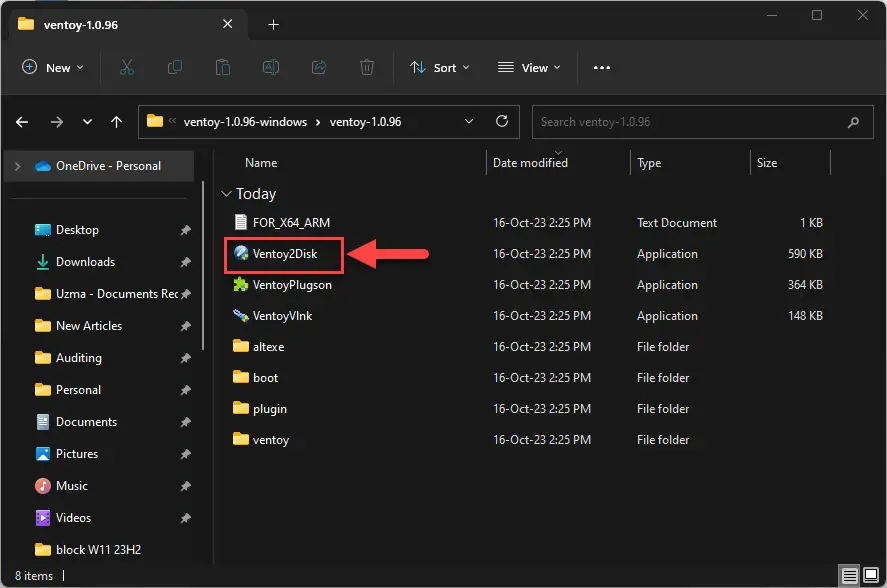
Task: Sort by Date modified column header
Action: [x=530, y=163]
